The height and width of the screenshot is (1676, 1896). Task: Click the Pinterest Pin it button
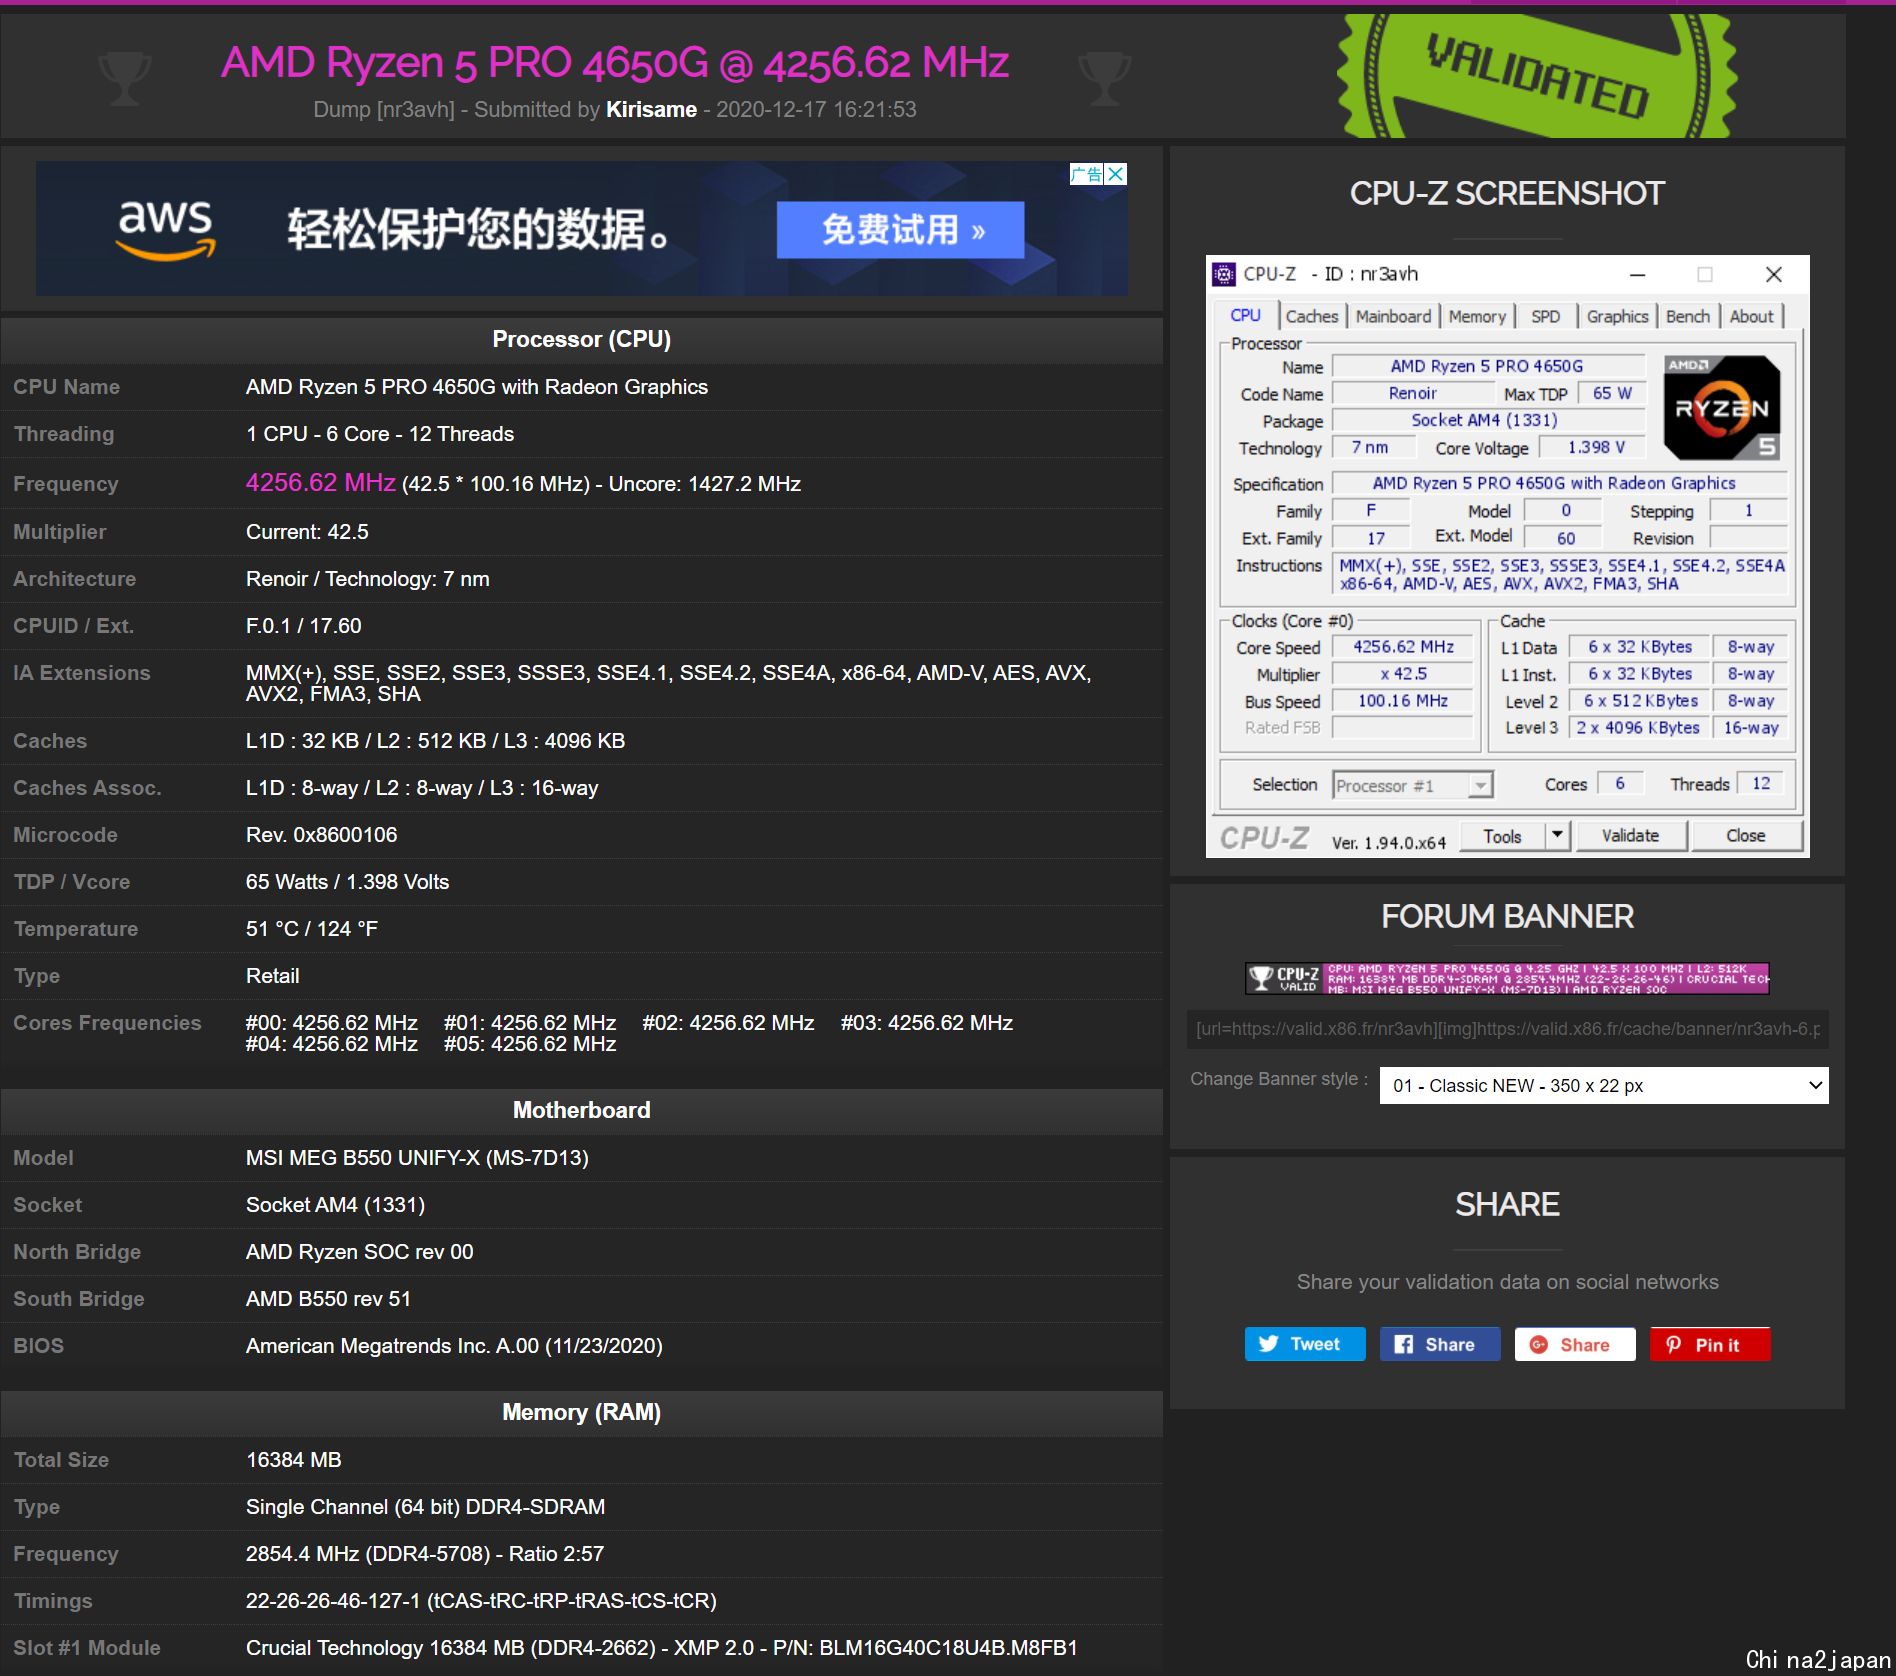click(1710, 1344)
